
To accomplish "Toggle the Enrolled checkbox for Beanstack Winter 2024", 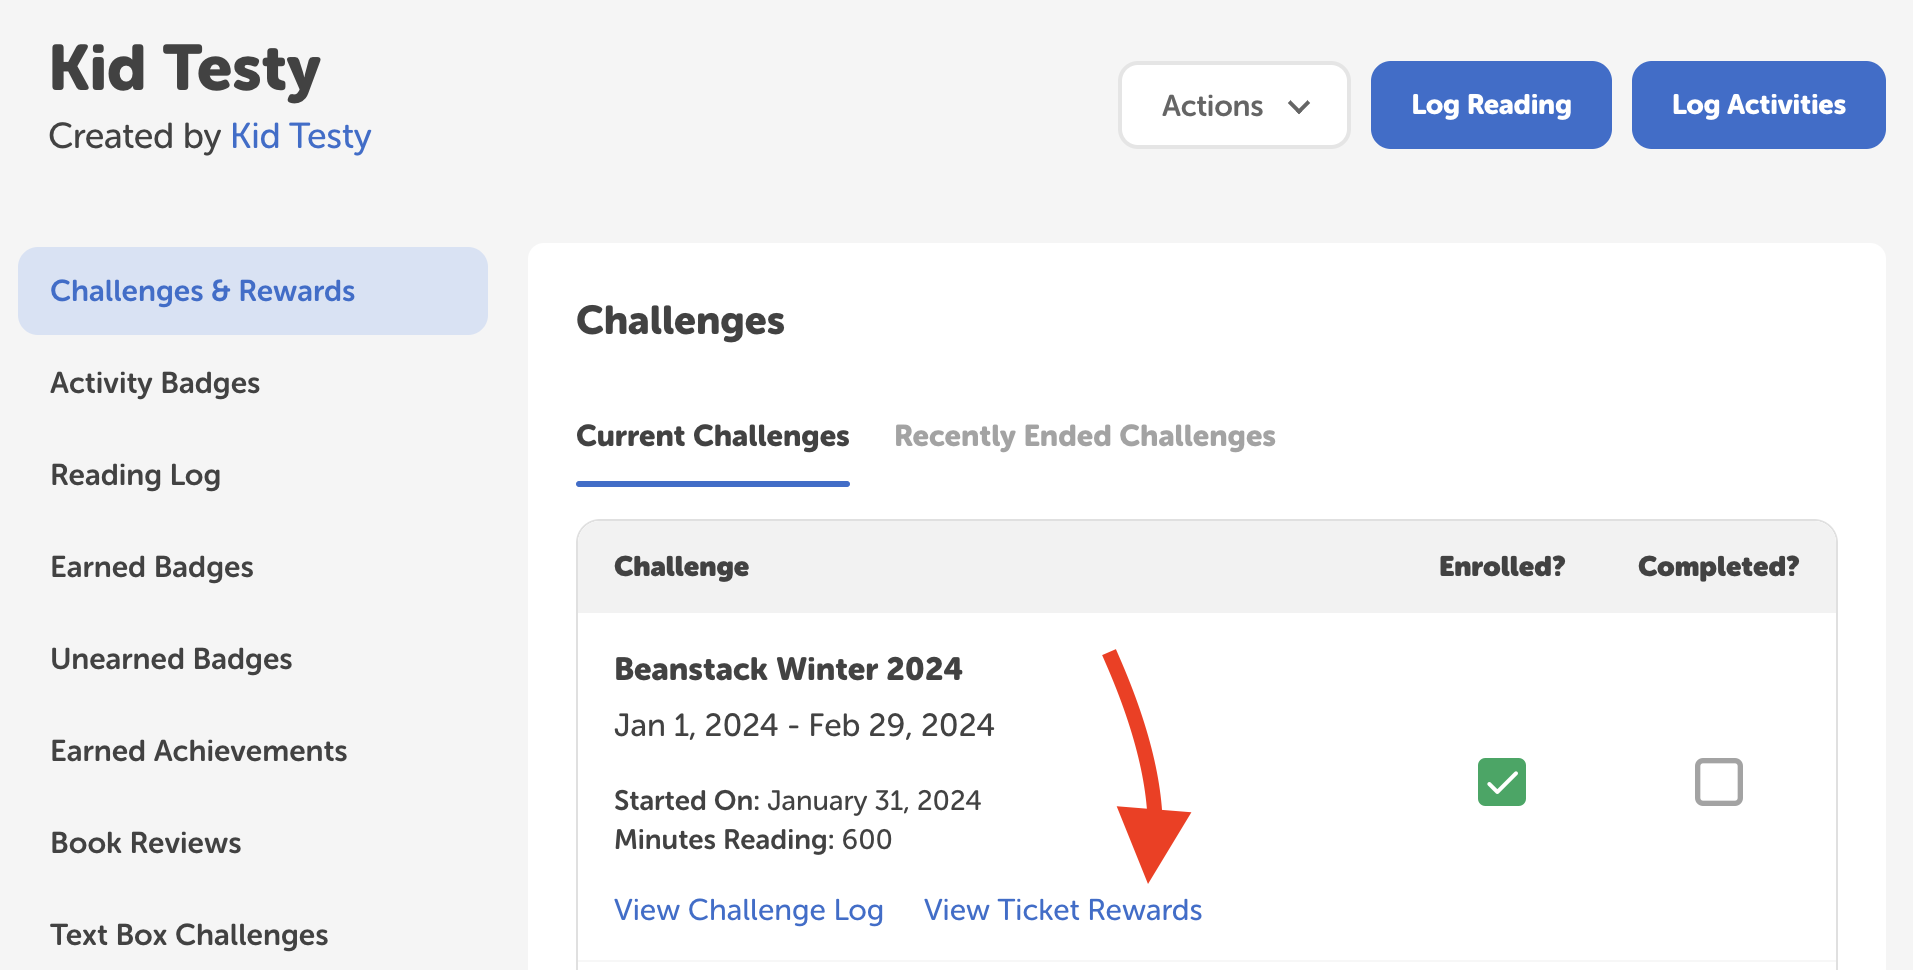I will (x=1501, y=782).
